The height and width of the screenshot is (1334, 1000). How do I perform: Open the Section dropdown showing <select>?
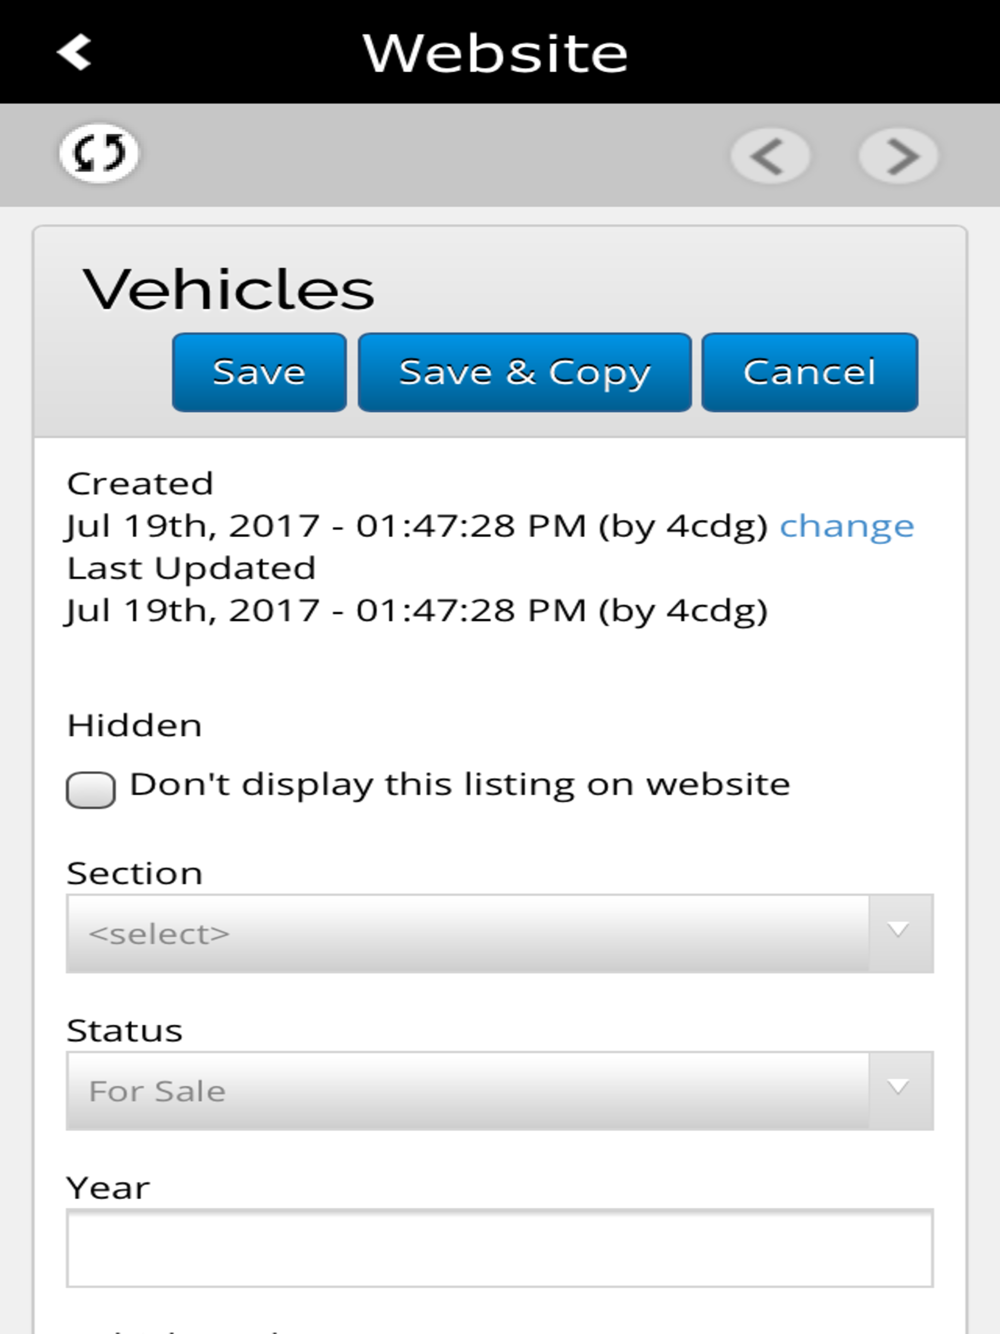(x=500, y=933)
